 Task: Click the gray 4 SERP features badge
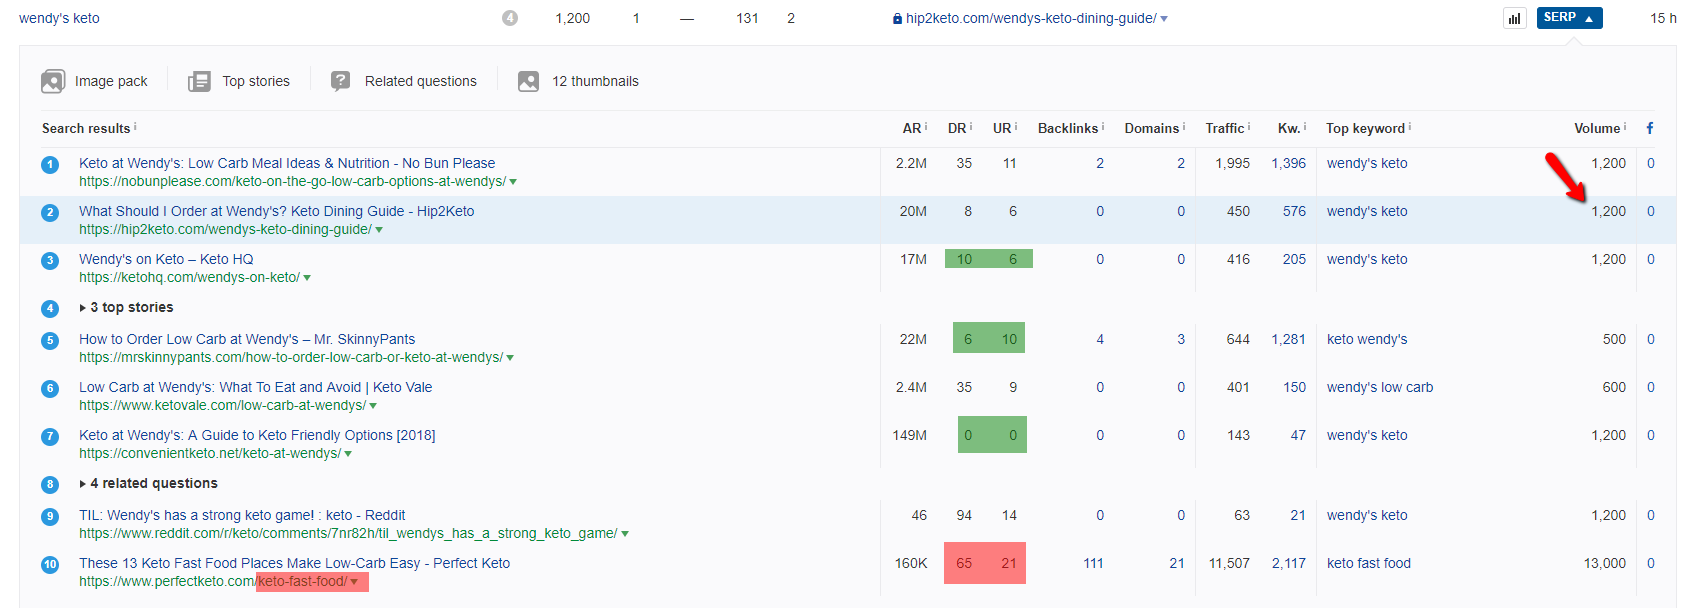point(510,18)
